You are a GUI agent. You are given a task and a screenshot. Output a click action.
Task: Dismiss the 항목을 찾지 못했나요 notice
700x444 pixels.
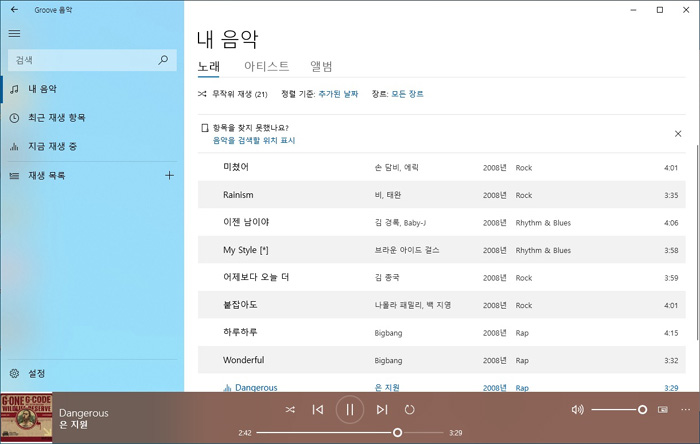[x=678, y=133]
